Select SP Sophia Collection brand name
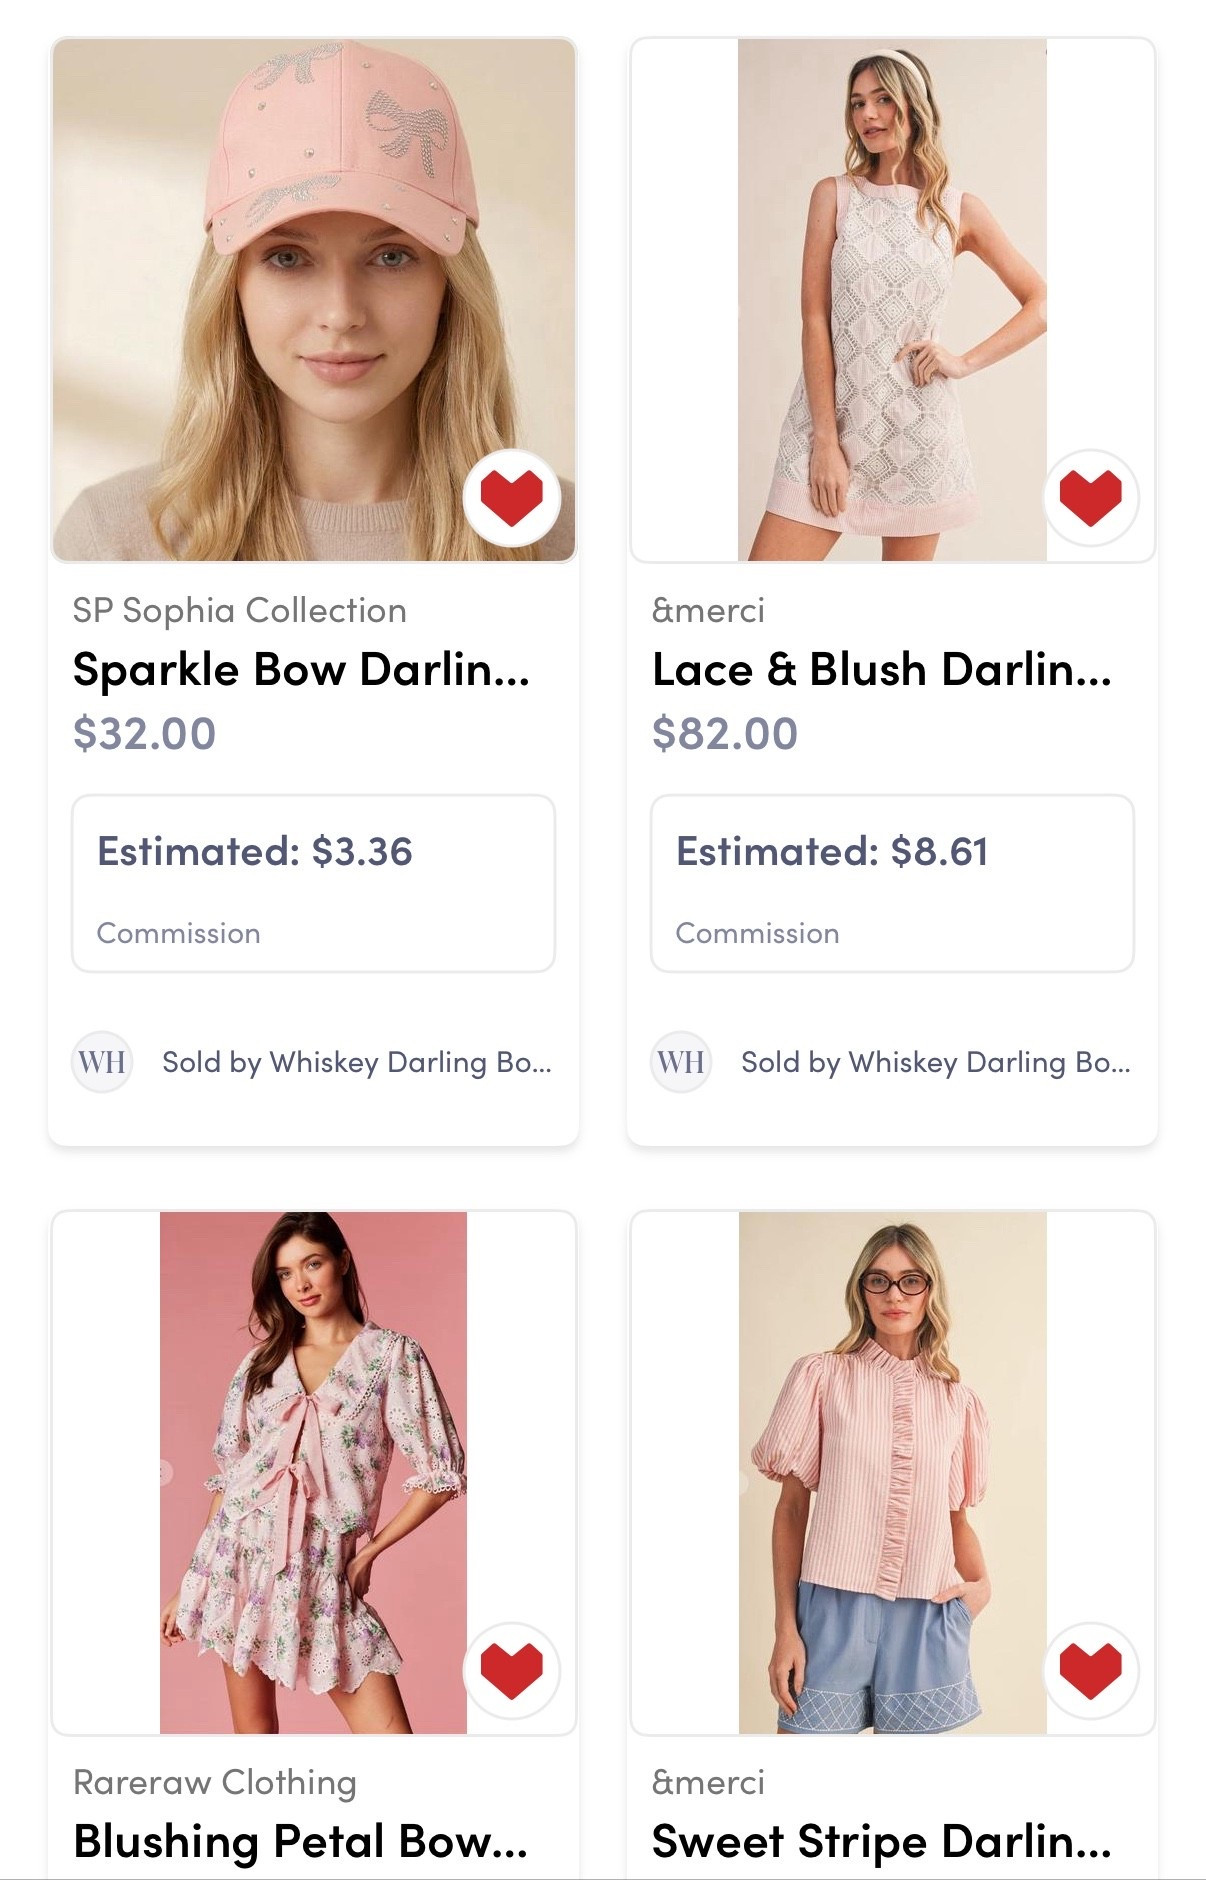Screen dimensions: 1206x1880 pos(239,610)
